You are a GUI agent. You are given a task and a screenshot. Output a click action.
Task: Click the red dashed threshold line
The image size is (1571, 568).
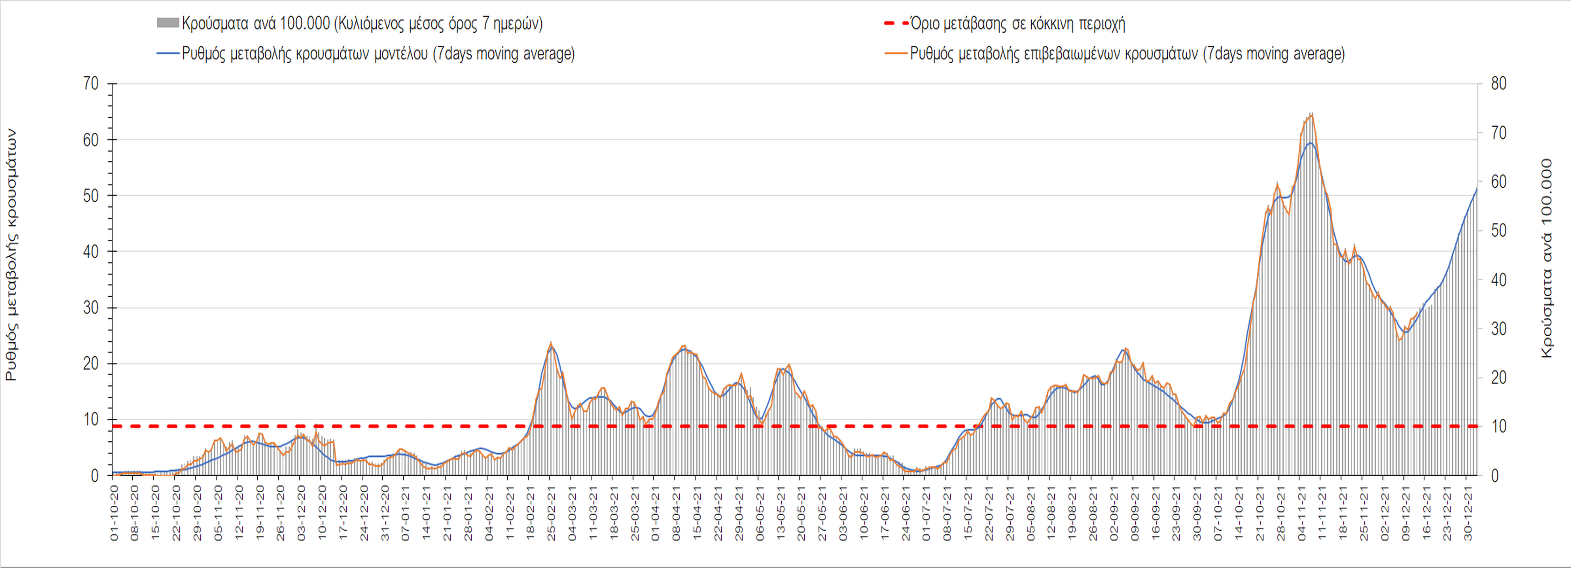[x=700, y=427]
